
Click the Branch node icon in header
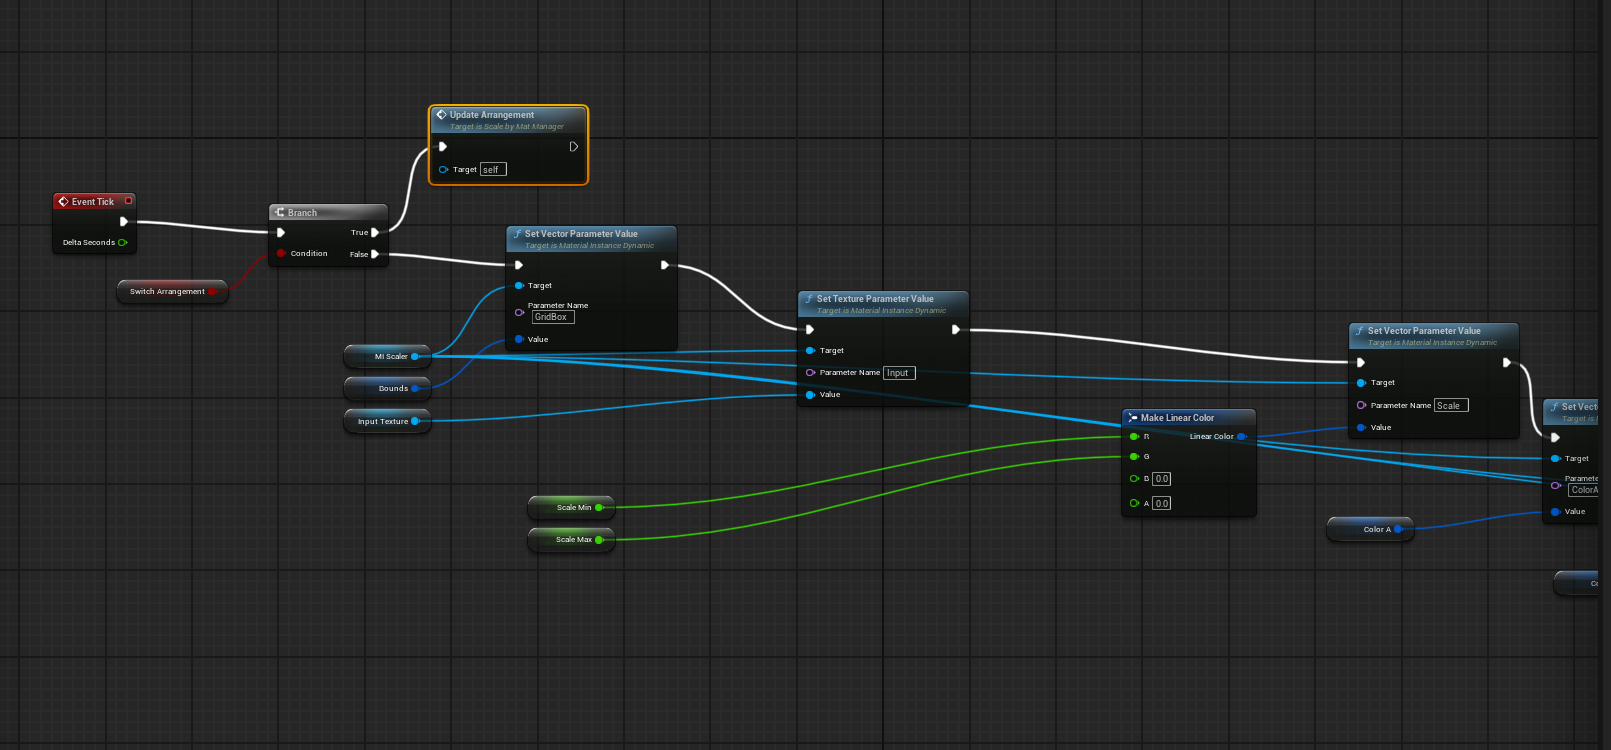(x=280, y=212)
